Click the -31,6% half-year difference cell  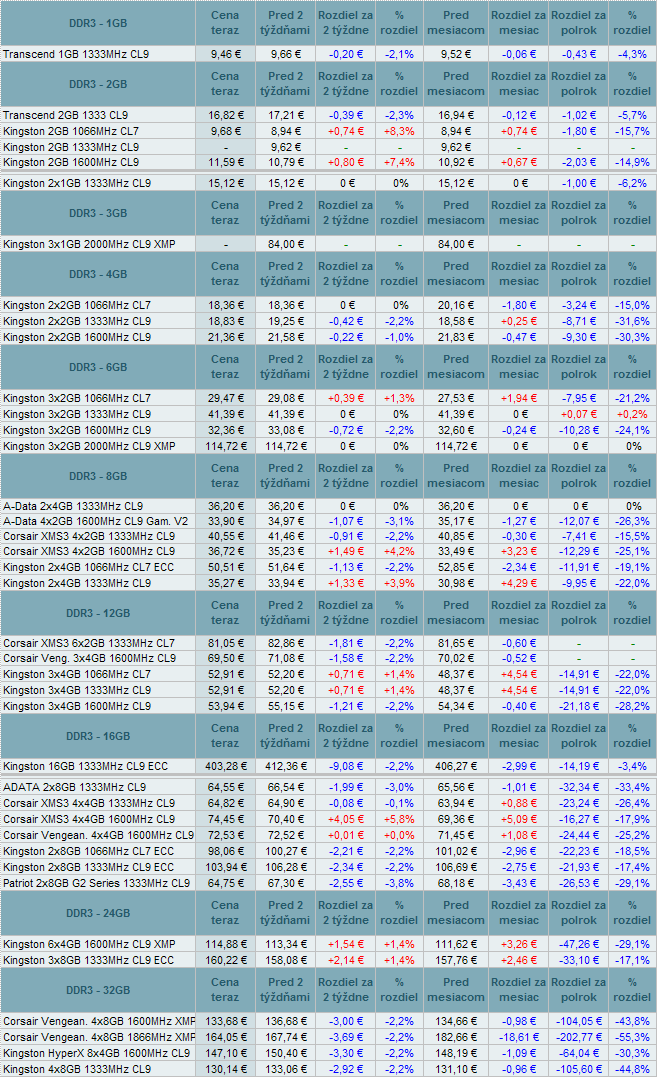[x=632, y=321]
